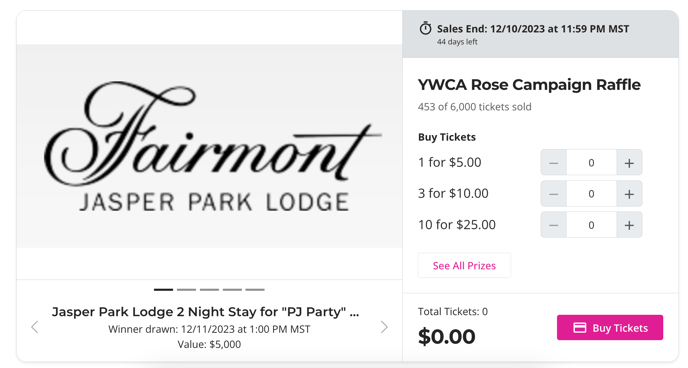Go to the next prize with right chevron

tap(384, 327)
